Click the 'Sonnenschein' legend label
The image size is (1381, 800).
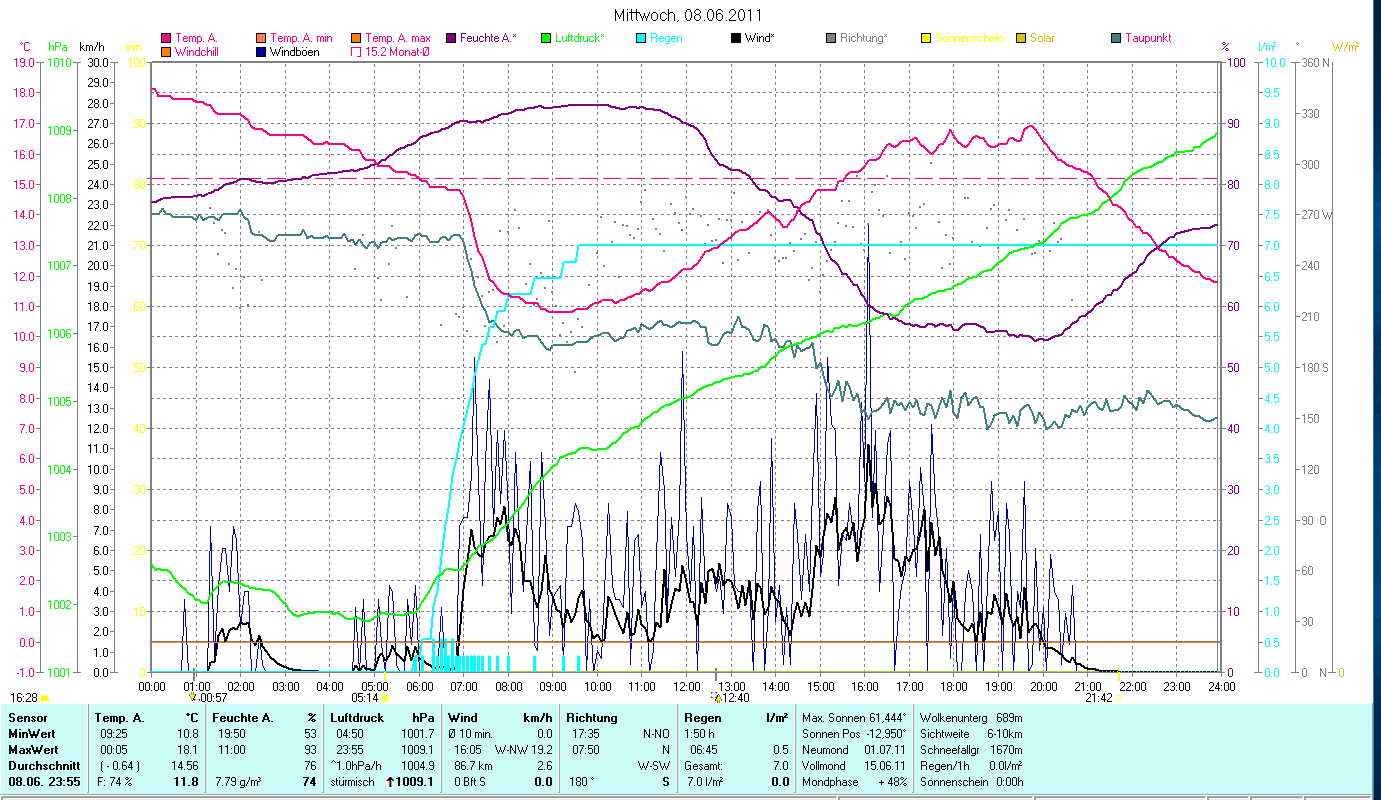point(967,38)
